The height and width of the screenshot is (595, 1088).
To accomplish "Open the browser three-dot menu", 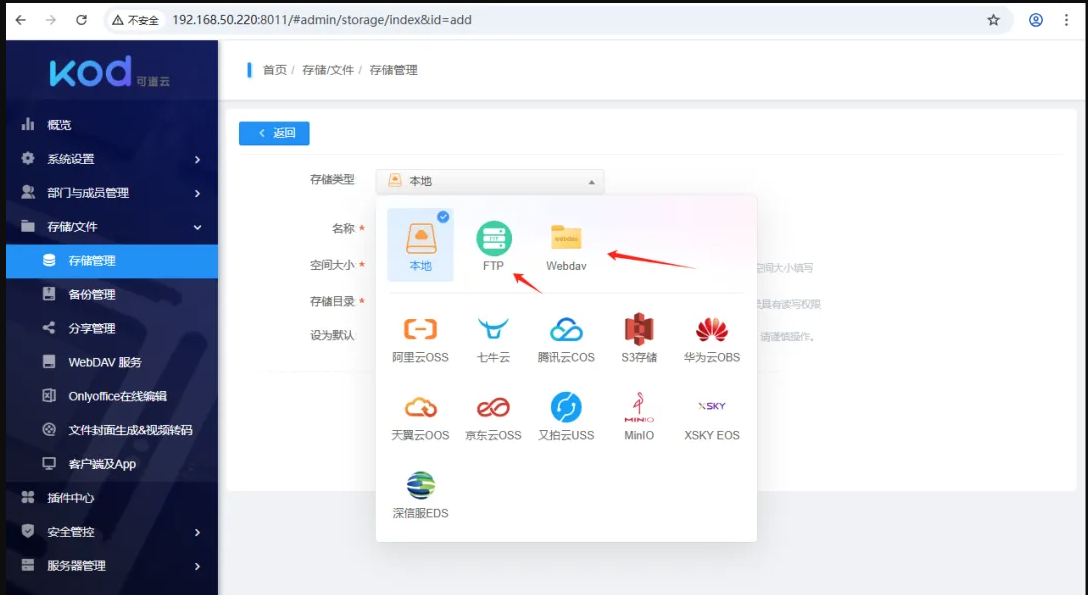I will point(1066,20).
